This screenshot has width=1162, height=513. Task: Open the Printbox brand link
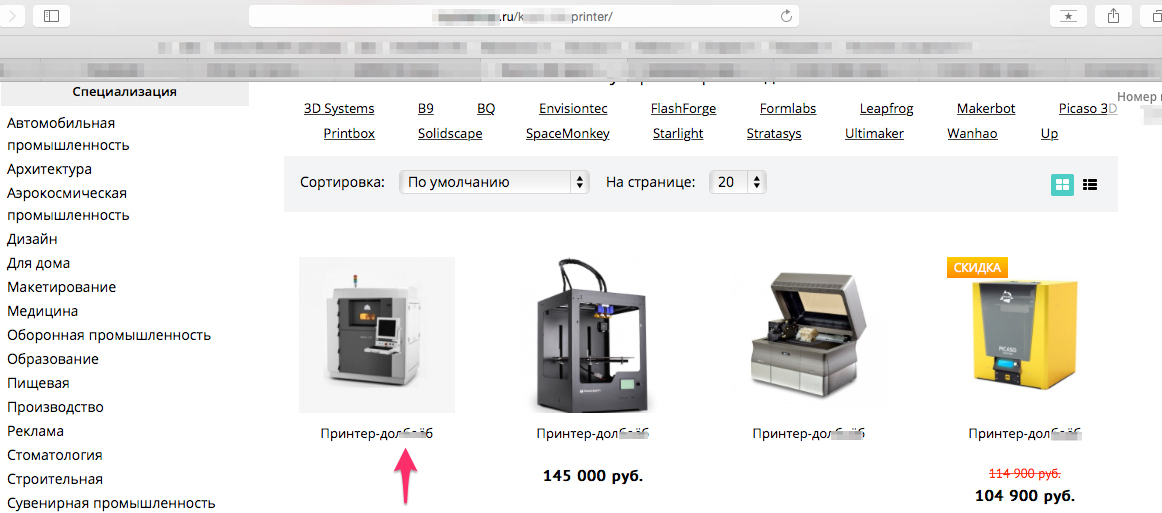pos(349,134)
